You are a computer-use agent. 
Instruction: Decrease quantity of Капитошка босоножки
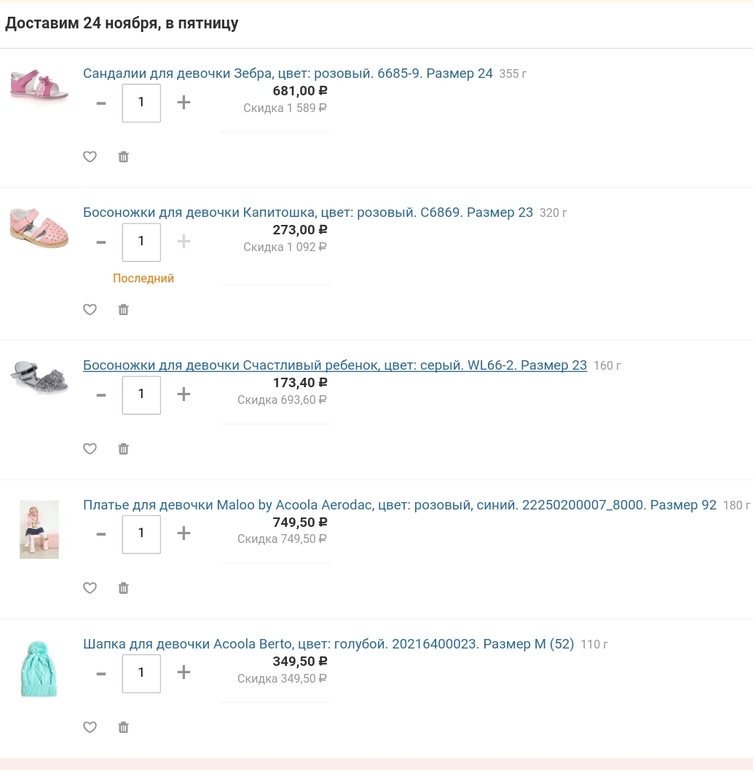click(x=101, y=242)
